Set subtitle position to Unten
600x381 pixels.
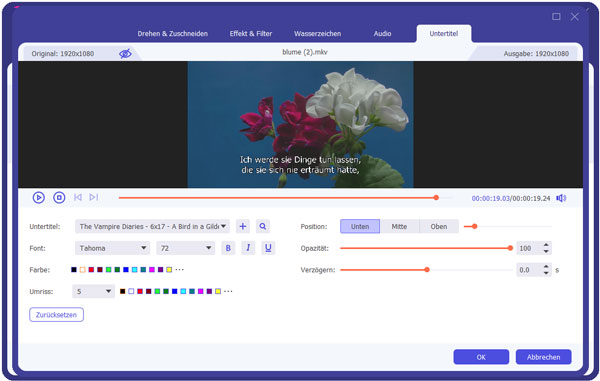360,226
